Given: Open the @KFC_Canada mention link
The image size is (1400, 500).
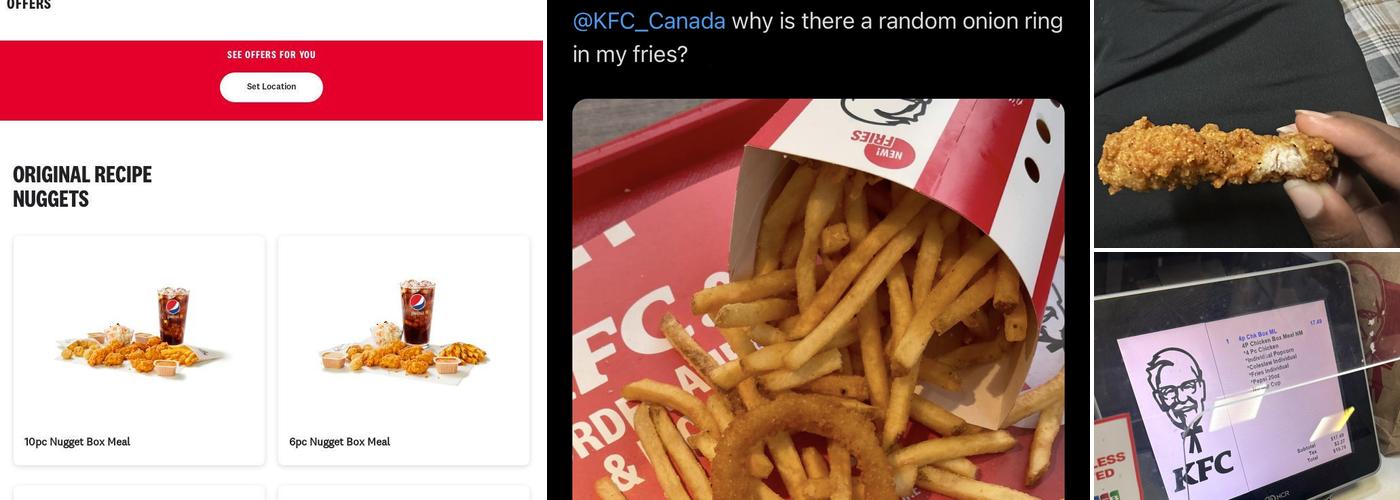Looking at the screenshot, I should point(649,21).
